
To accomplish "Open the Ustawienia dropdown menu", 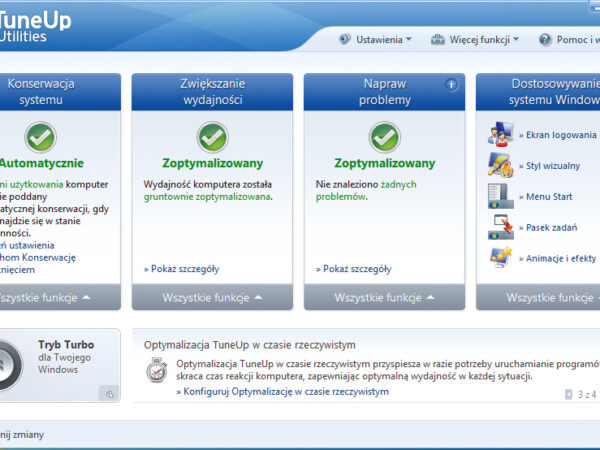I will click(x=375, y=40).
